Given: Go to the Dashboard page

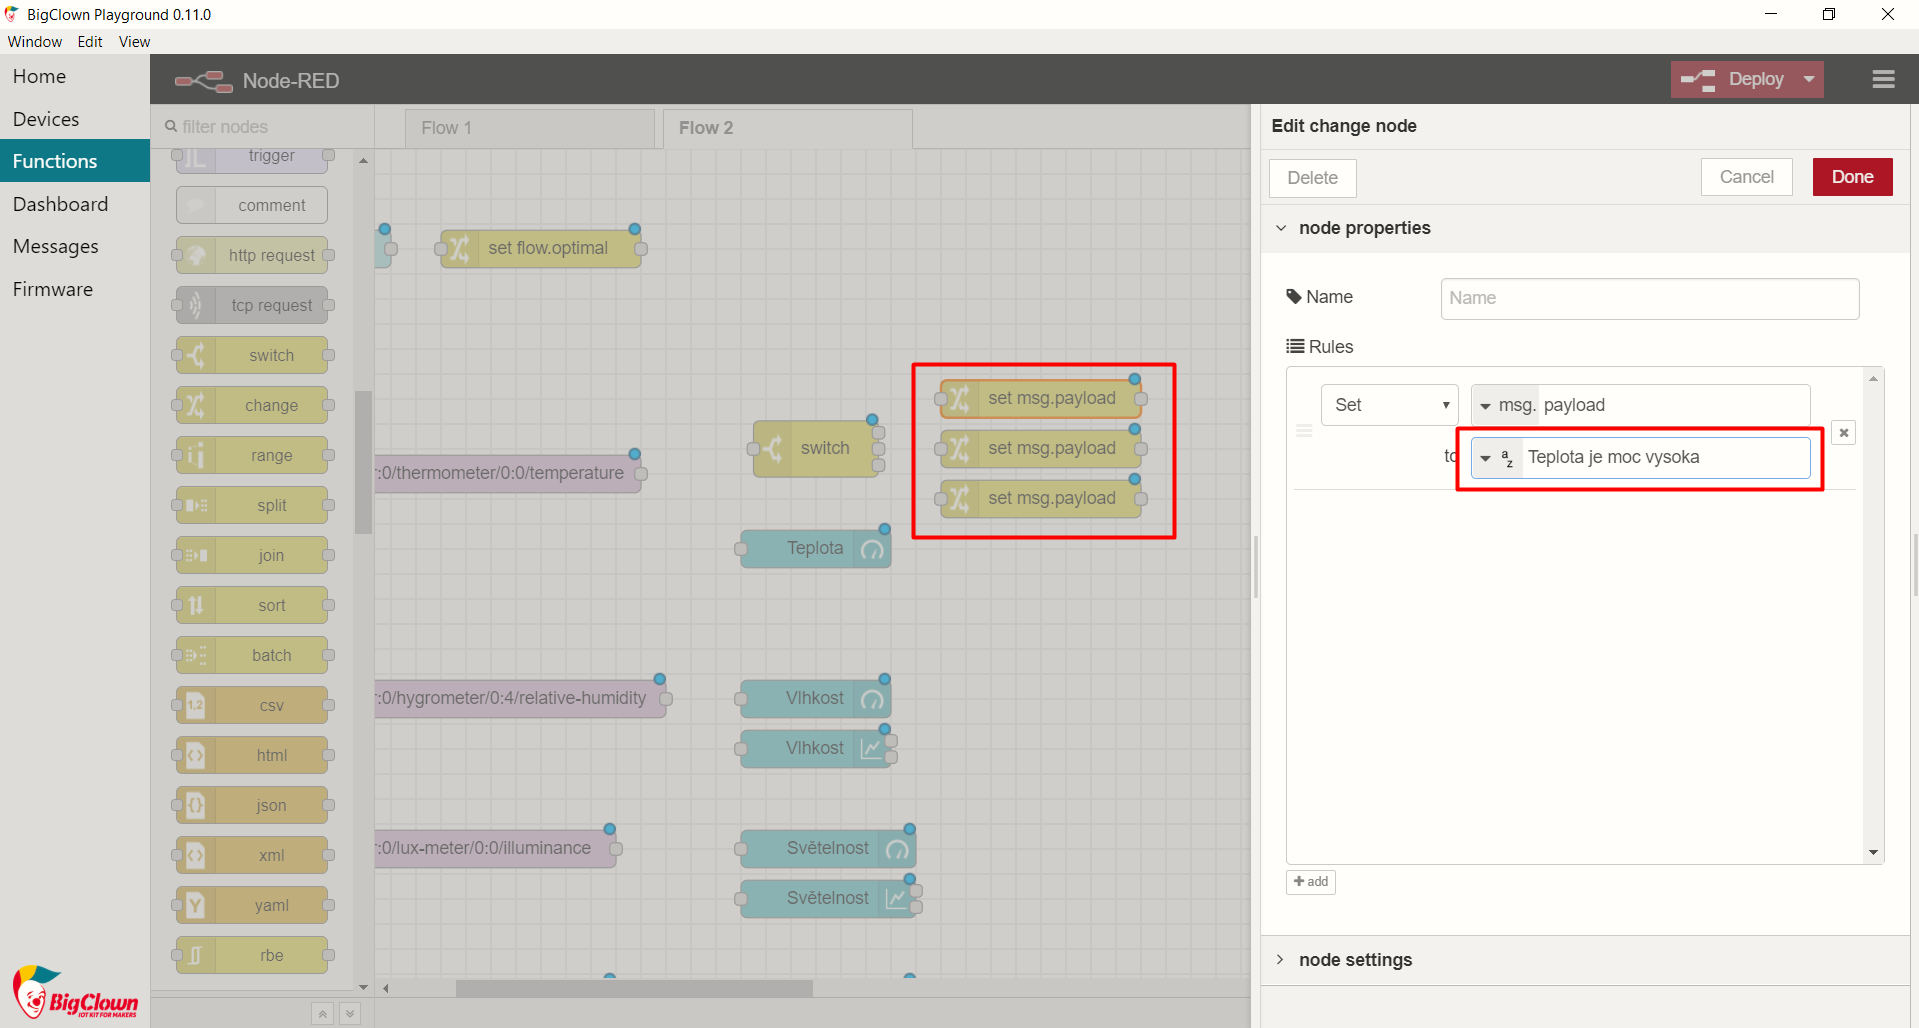Looking at the screenshot, I should (x=75, y=204).
